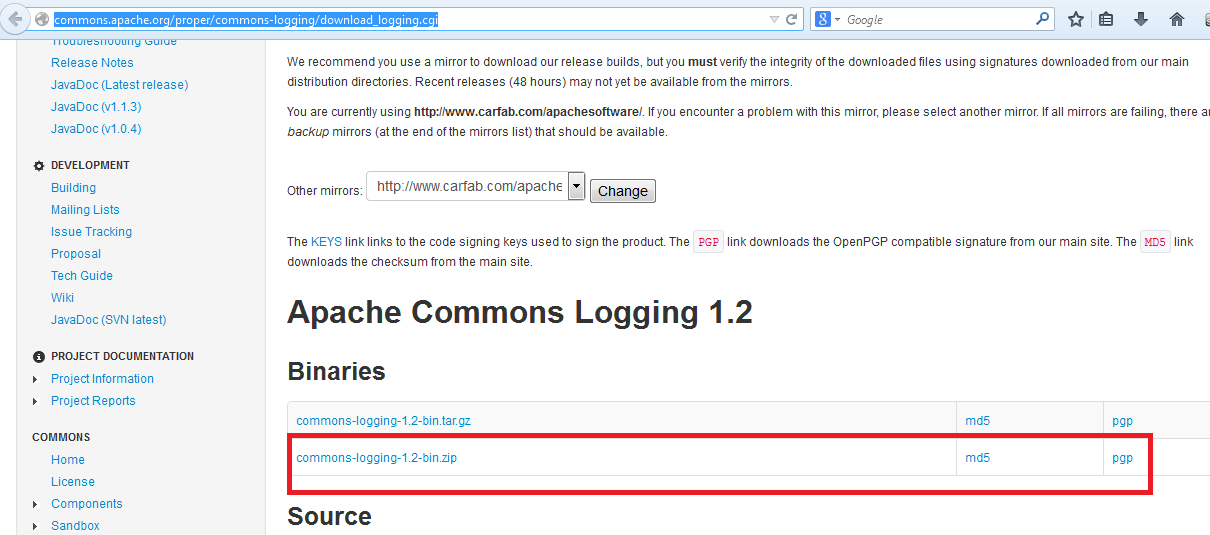Open the Project Reports link

[93, 401]
